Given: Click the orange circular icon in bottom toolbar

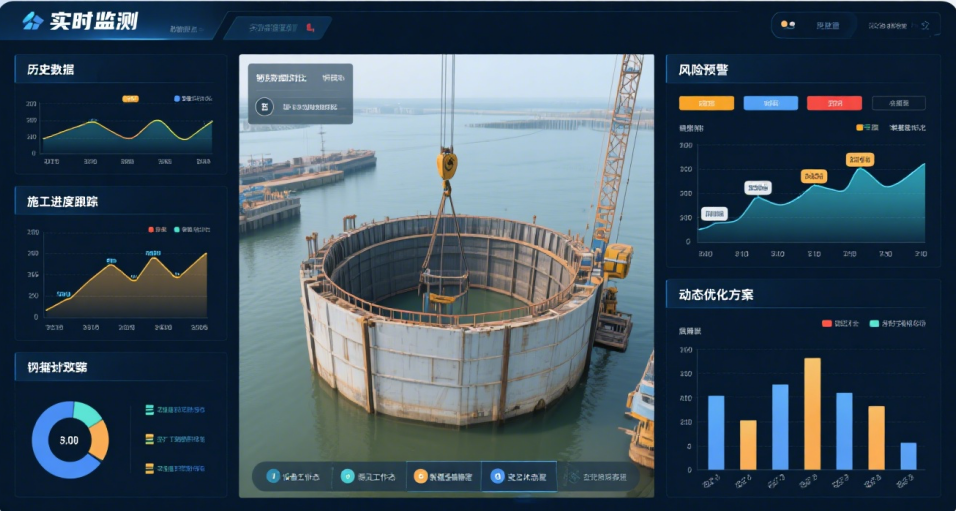Looking at the screenshot, I should (x=421, y=477).
